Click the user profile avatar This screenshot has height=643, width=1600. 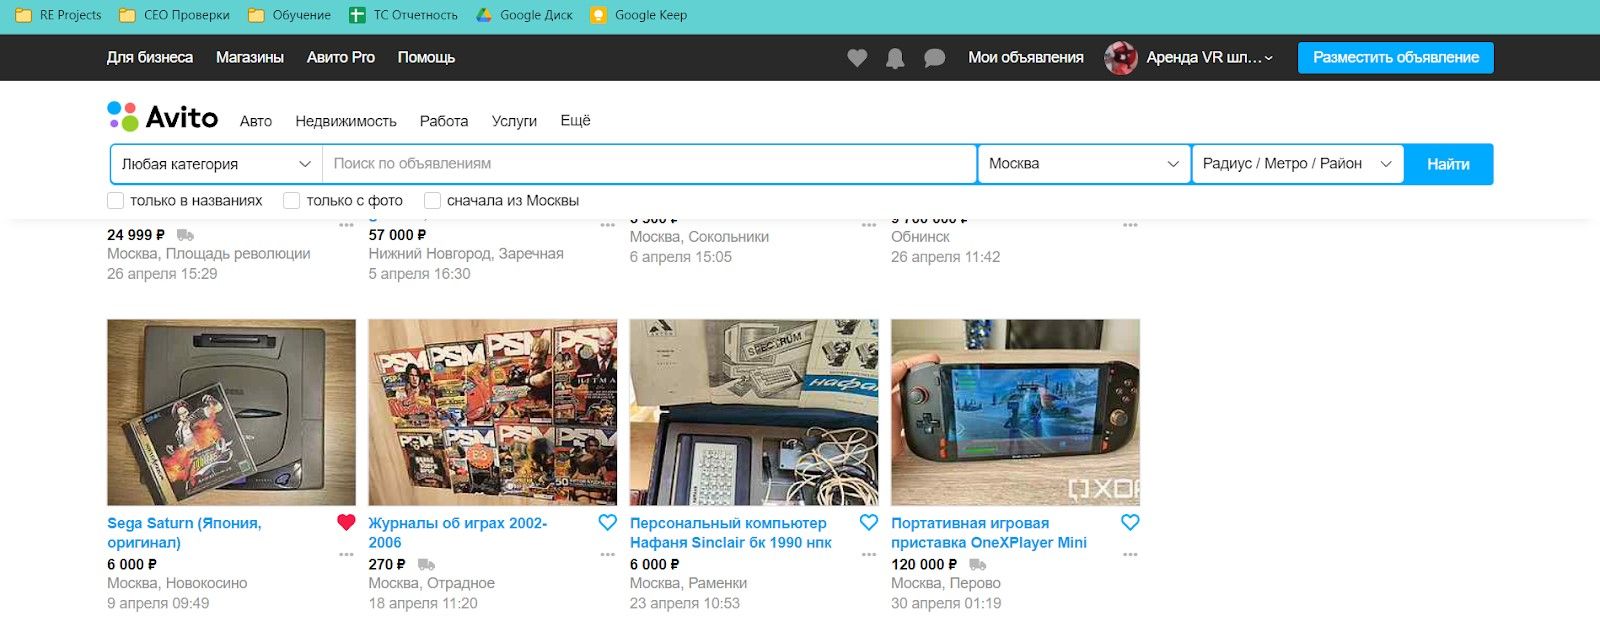1120,58
